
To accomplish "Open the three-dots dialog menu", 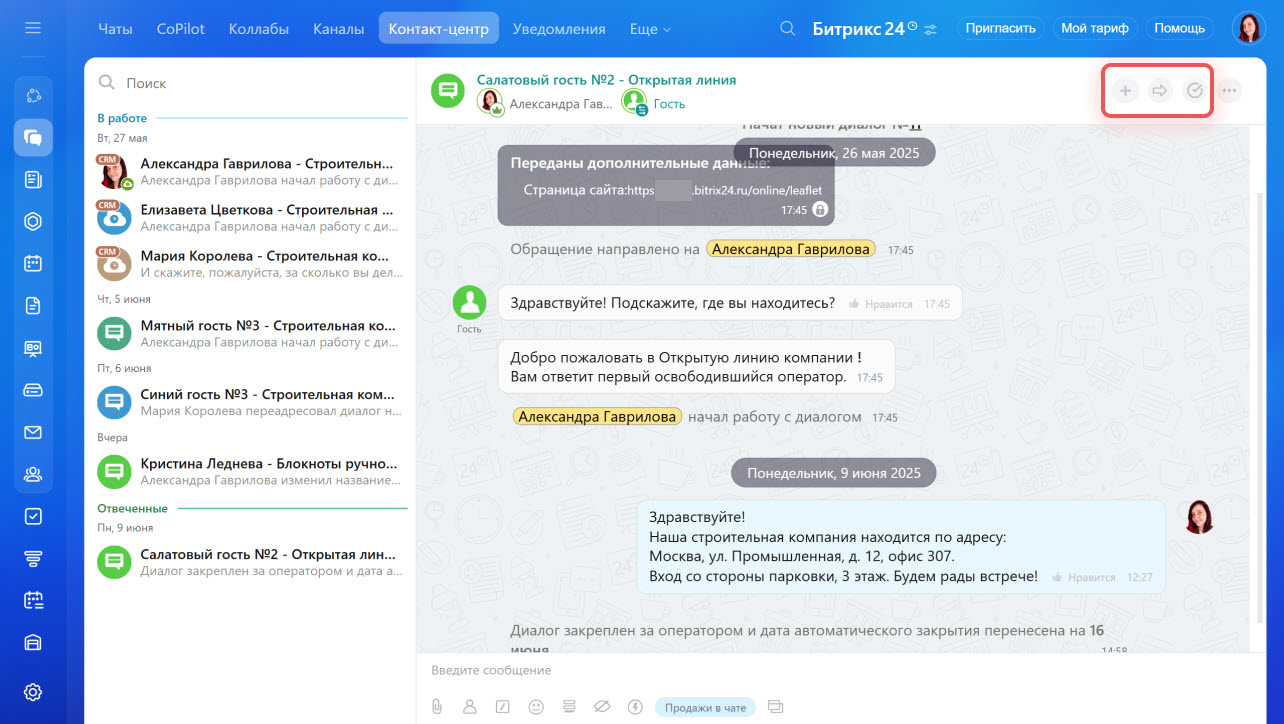I will (x=1230, y=91).
